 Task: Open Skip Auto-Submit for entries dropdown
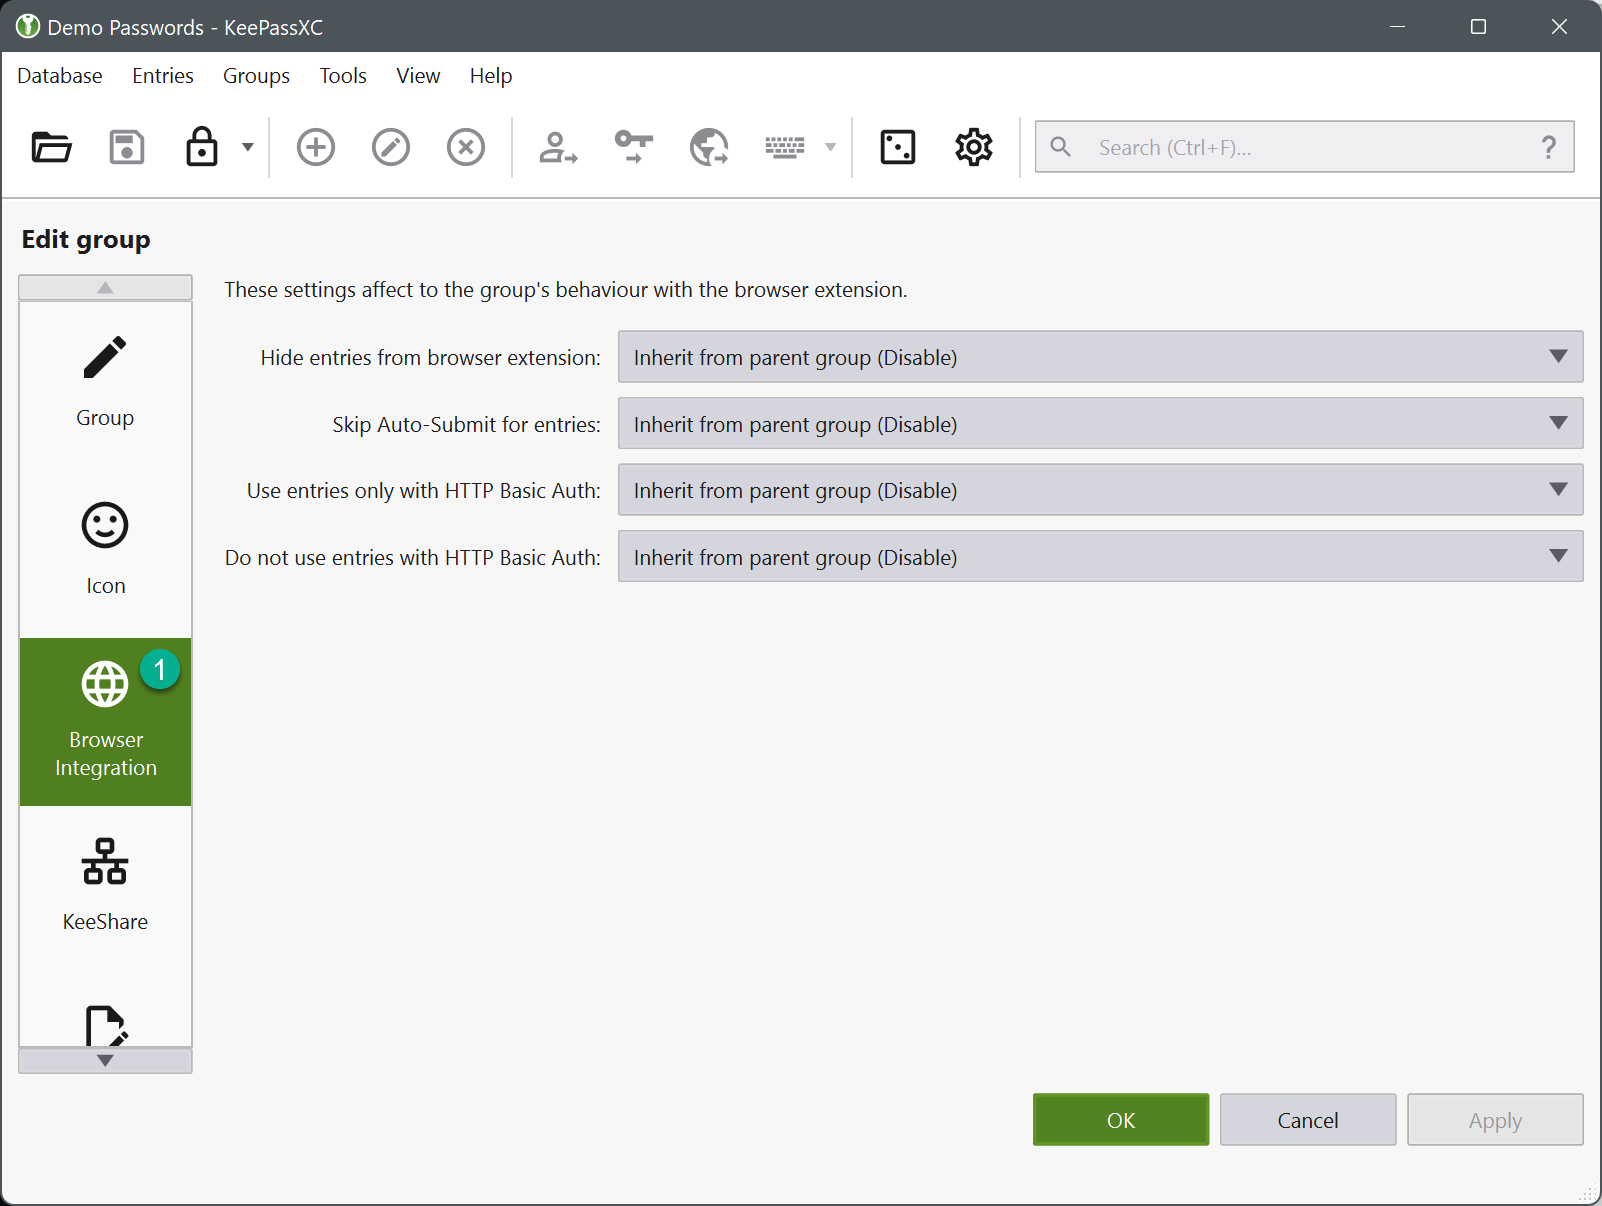pyautogui.click(x=1100, y=424)
